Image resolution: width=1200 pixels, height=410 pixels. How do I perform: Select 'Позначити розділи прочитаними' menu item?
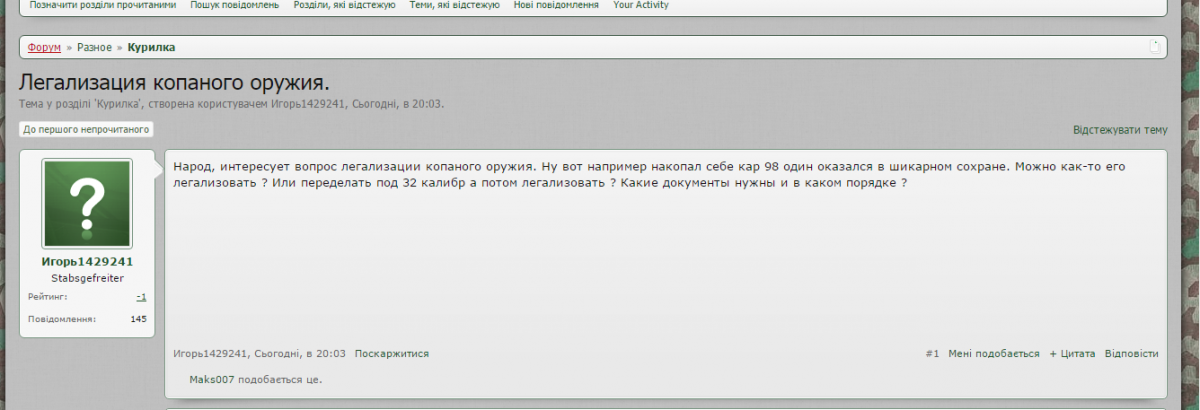point(103,5)
